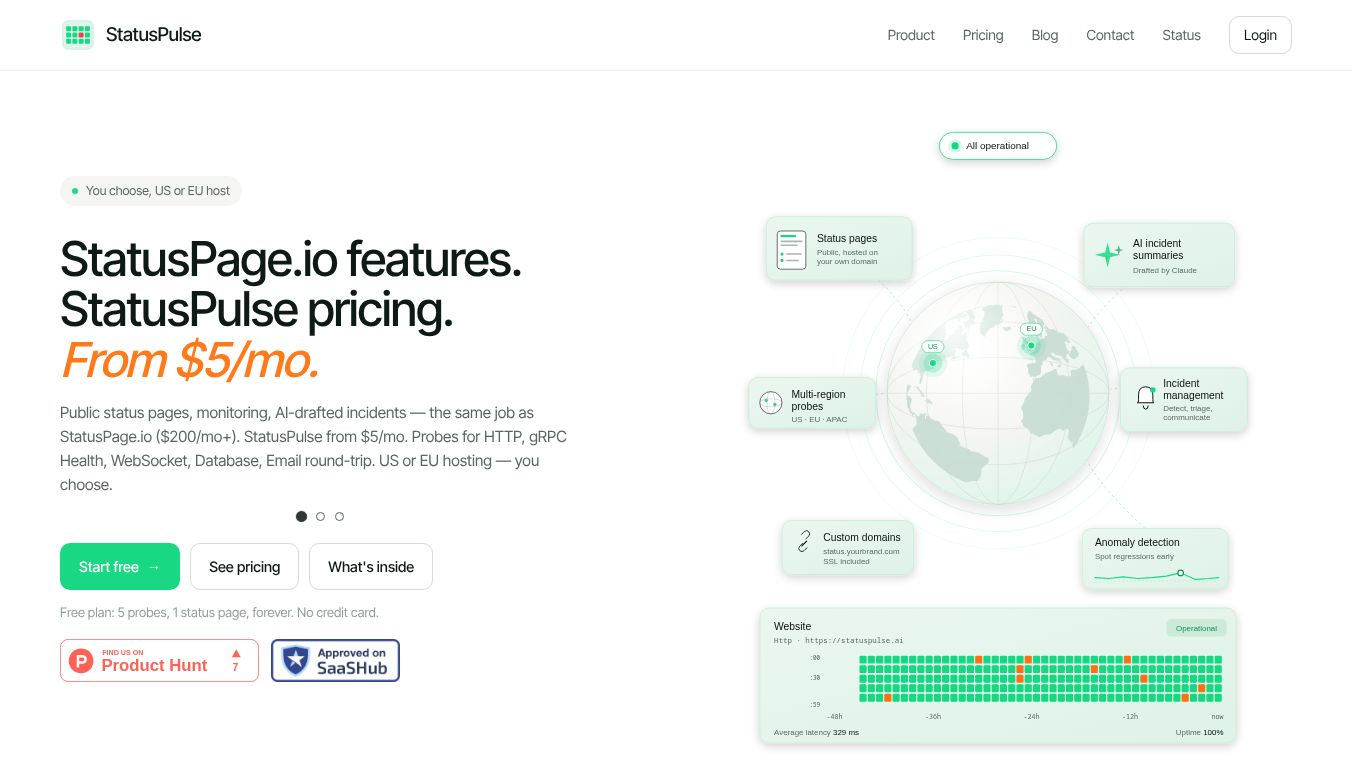Click the Anomaly detection chart marker point

pos(1181,573)
